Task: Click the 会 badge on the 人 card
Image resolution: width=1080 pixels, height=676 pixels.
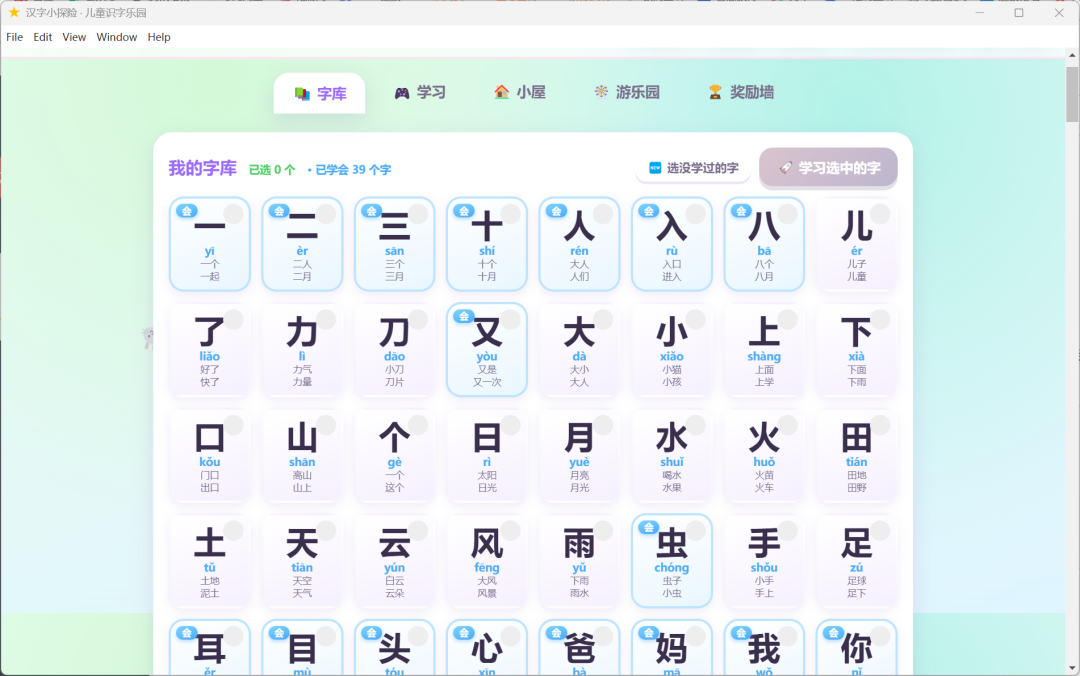Action: [x=556, y=211]
